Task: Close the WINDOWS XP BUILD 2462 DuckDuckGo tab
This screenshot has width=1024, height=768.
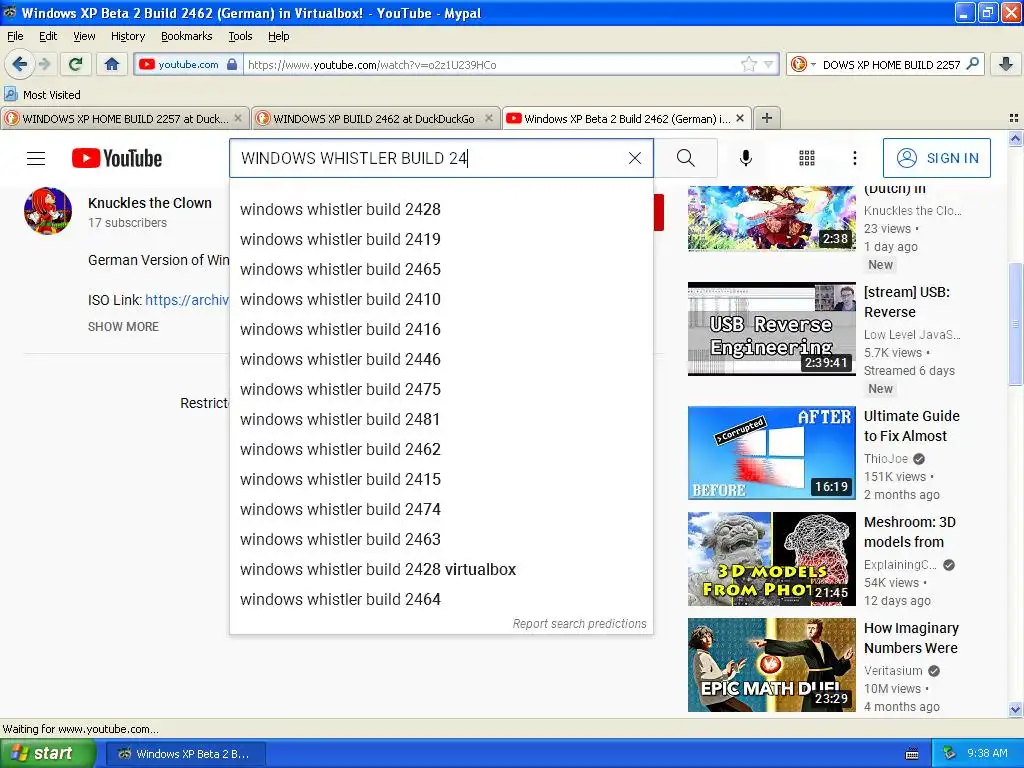Action: click(488, 118)
